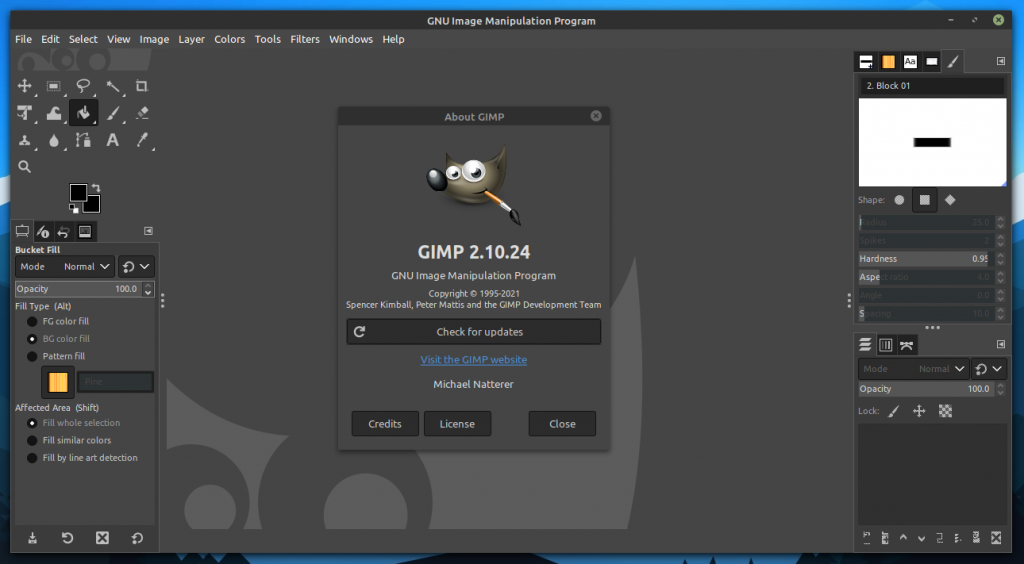
Task: Click the foreground color swatch
Action: 78,192
